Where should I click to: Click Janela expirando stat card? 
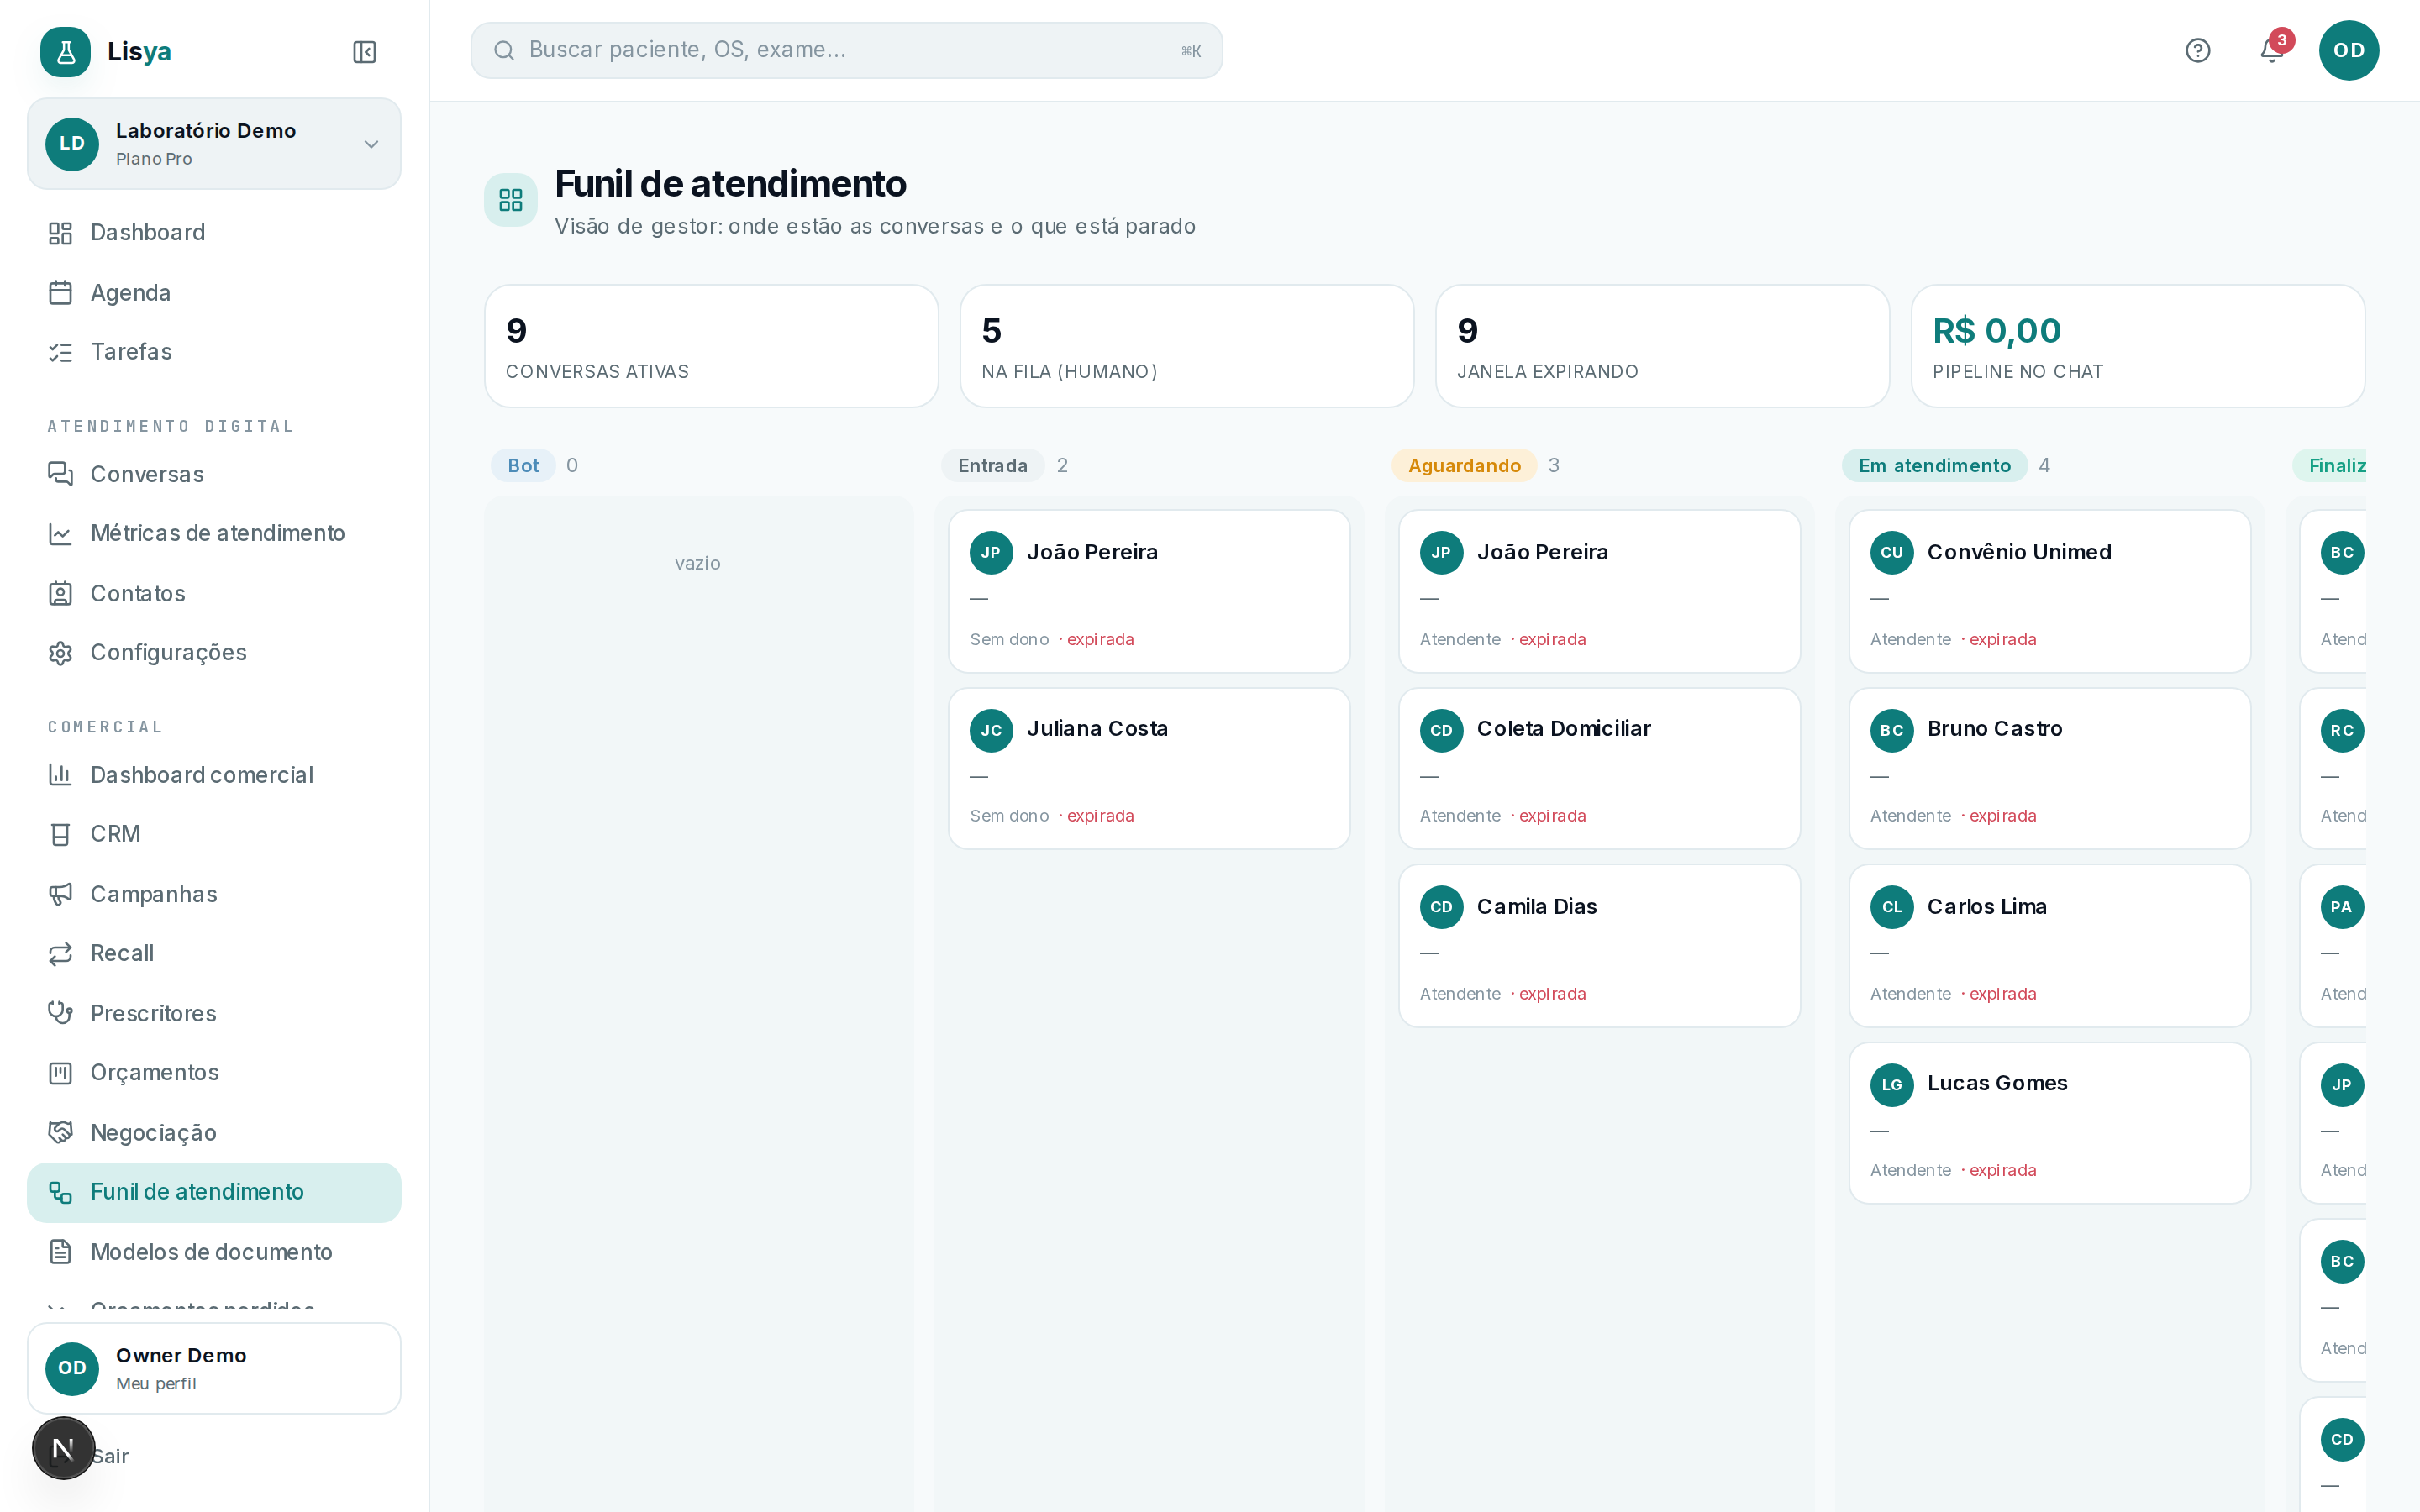(1662, 346)
